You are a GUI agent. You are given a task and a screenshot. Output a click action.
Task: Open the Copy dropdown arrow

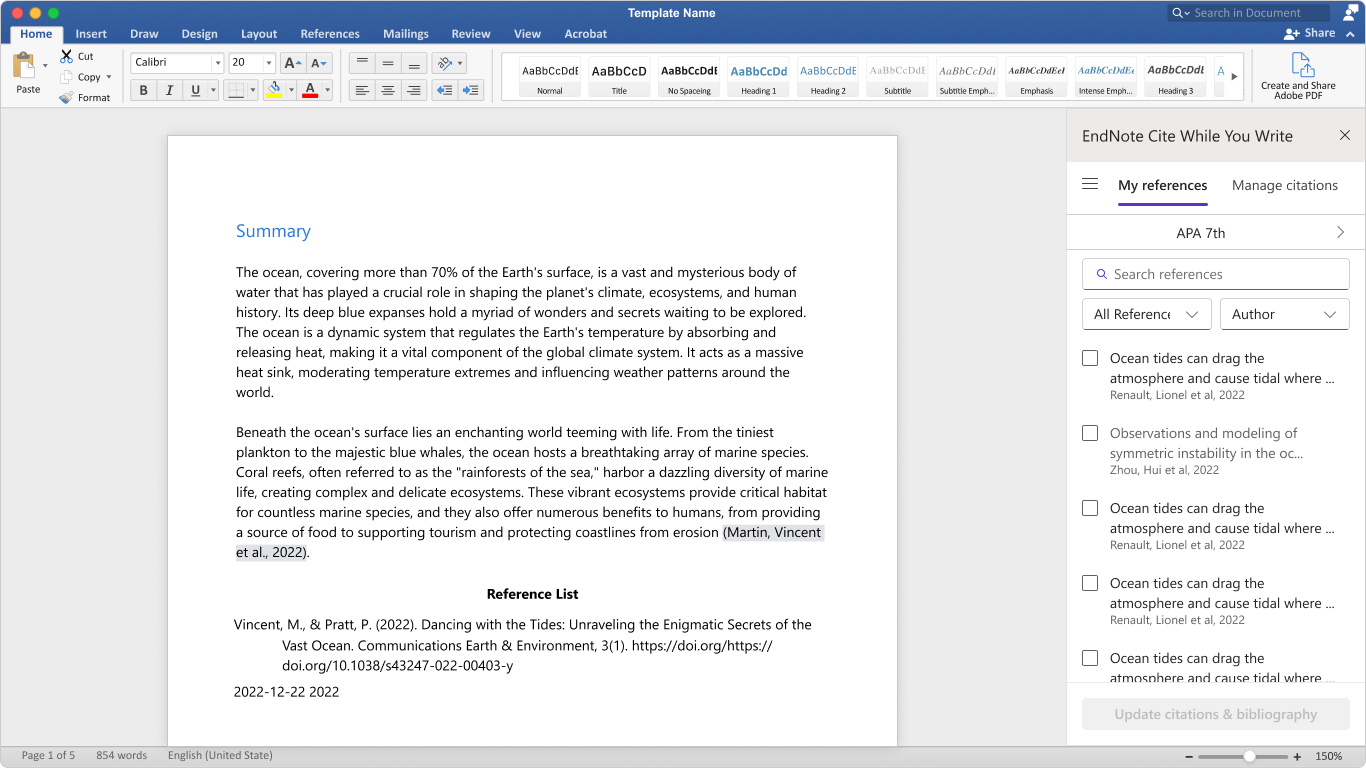(x=109, y=77)
